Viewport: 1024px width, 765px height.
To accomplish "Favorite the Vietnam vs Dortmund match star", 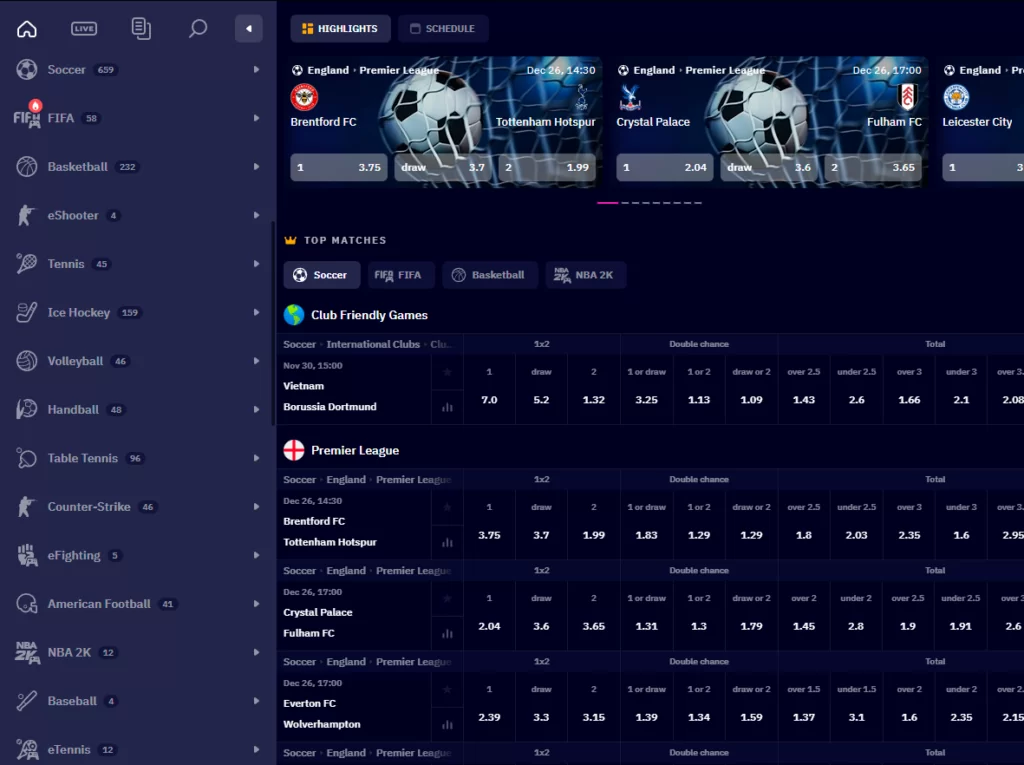I will (447, 372).
